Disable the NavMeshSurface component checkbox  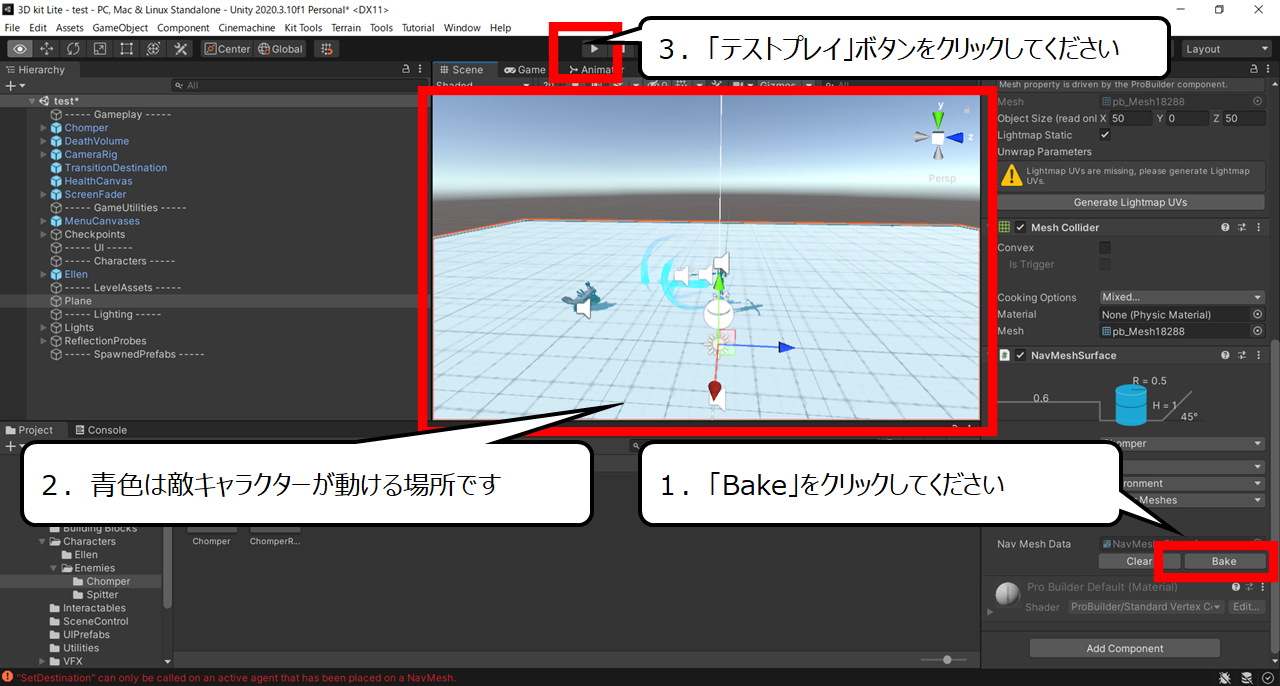point(1021,355)
